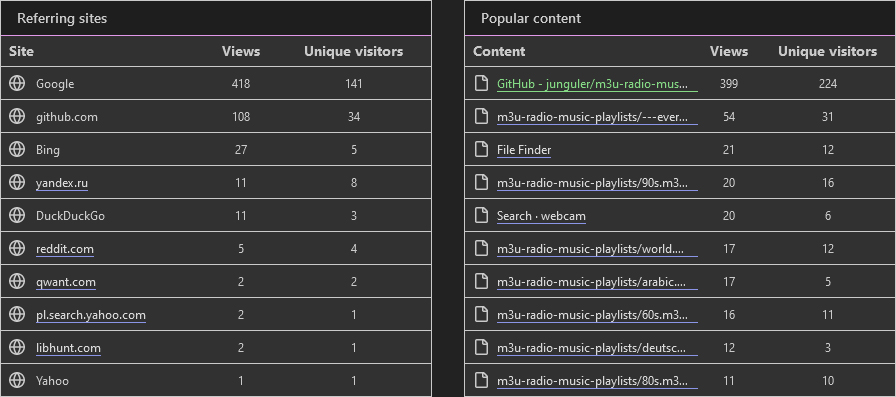Open the reddit.com referrer link
896x397 pixels.
(65, 249)
